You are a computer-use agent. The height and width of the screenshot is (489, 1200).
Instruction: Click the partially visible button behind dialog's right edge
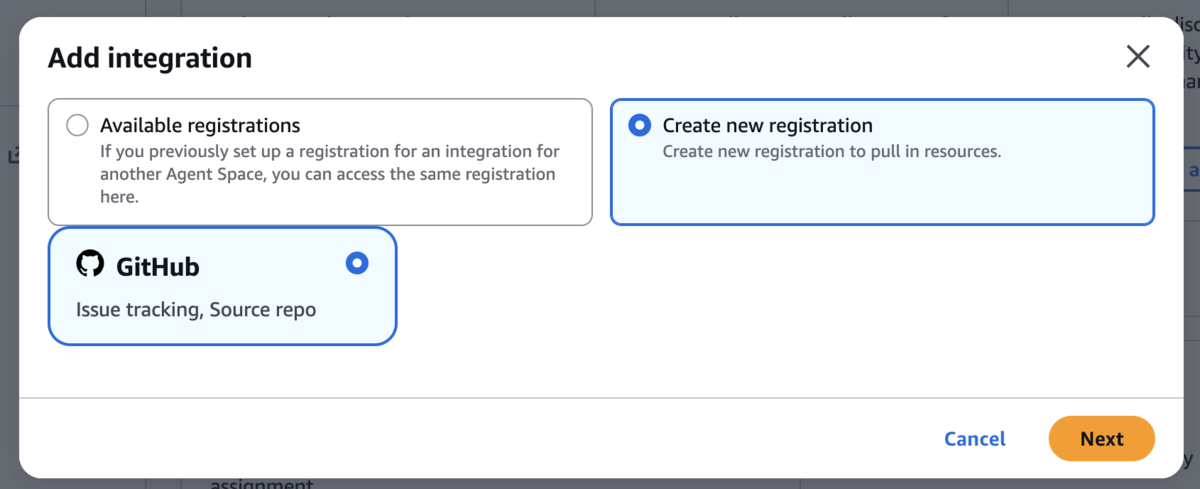[1192, 171]
